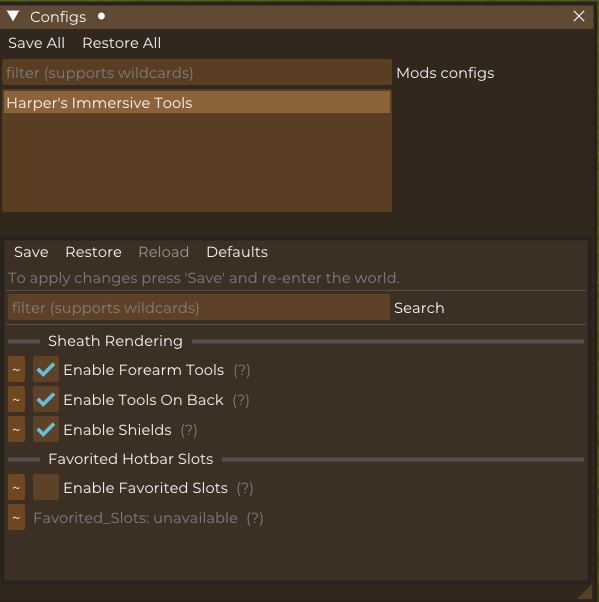Click the tilde icon beside Enable Shields
The height and width of the screenshot is (602, 599).
tap(16, 429)
